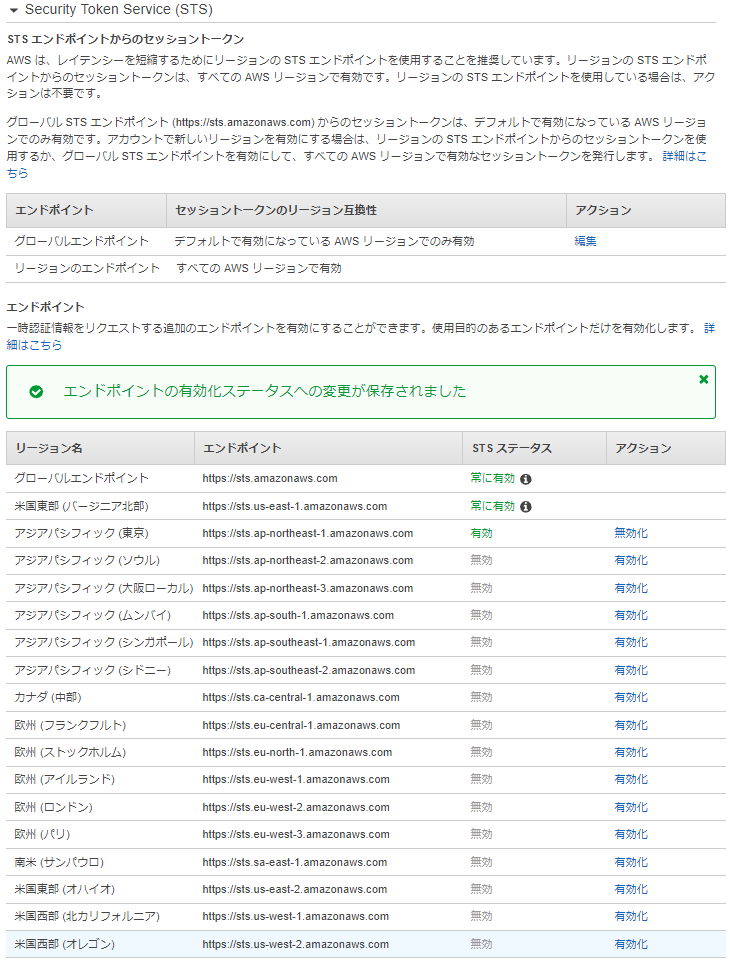The image size is (730, 966).
Task: Click 常に有効 status for global endpoint
Action: click(x=492, y=479)
